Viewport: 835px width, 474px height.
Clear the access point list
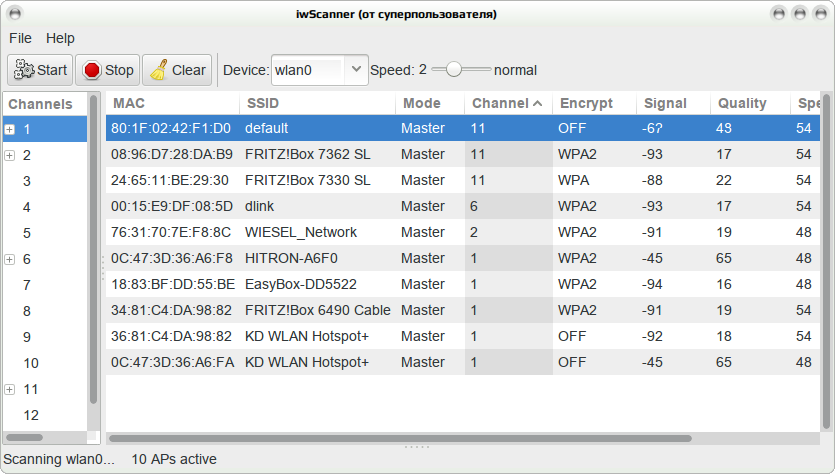177,70
